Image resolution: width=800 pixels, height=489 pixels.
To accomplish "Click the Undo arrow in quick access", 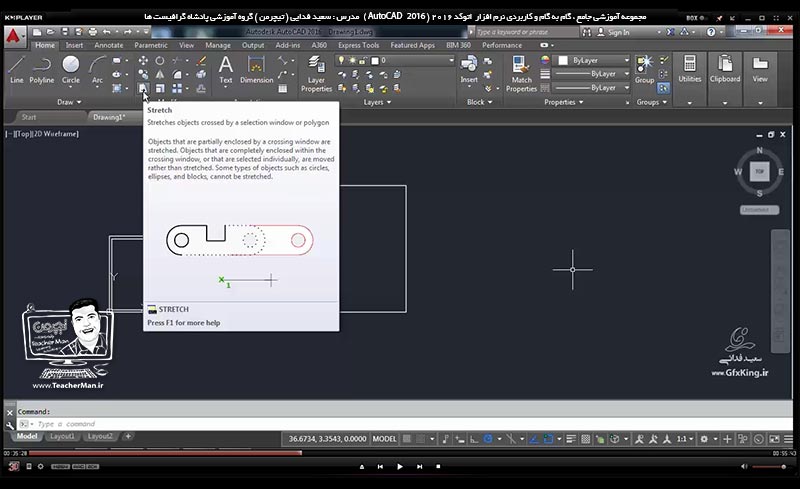I will point(106,32).
